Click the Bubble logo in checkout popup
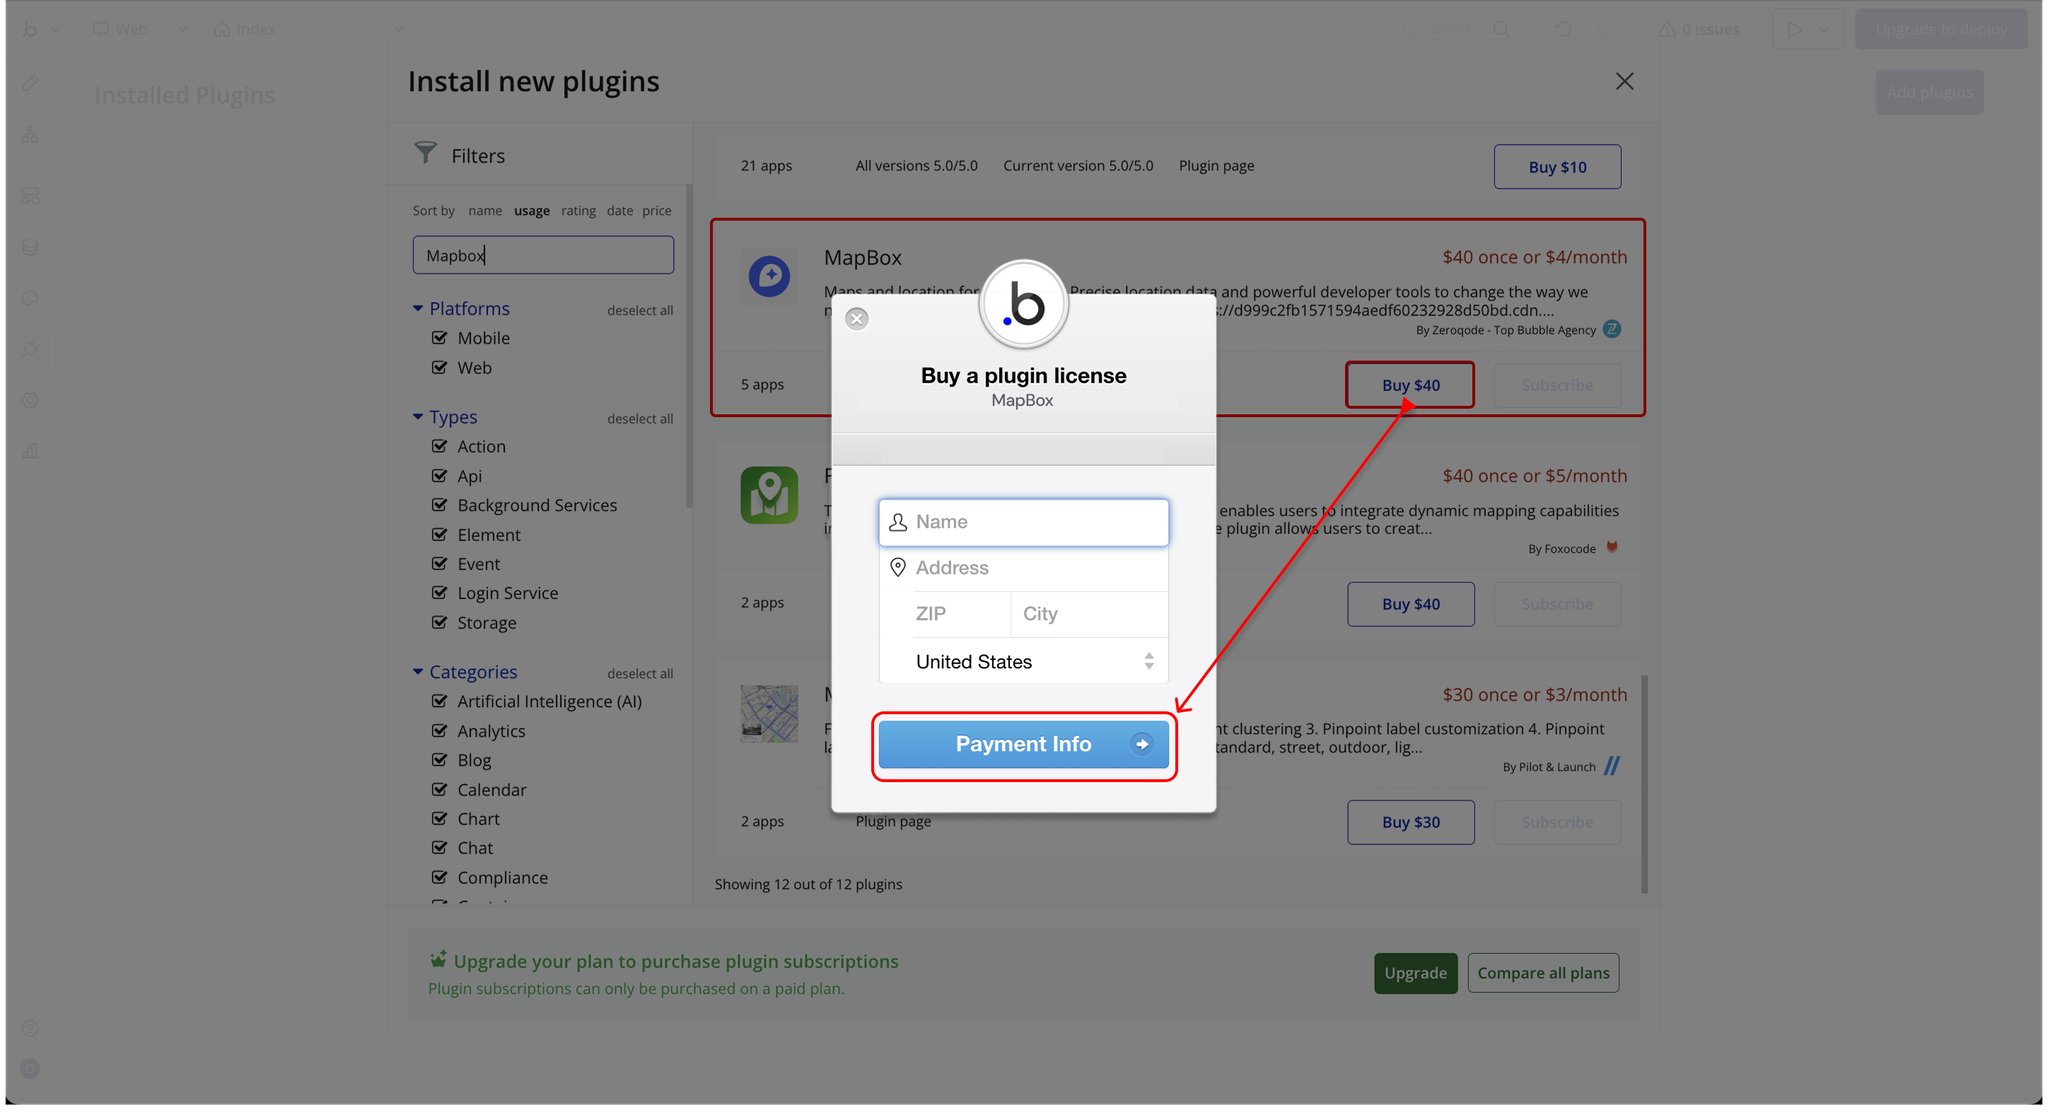Screen dimensions: 2048x1113 [1023, 304]
